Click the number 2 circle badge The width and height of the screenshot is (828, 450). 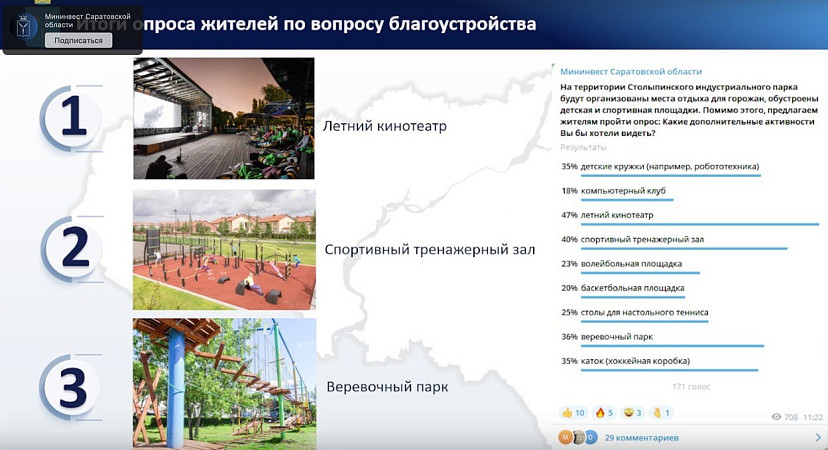tap(74, 248)
